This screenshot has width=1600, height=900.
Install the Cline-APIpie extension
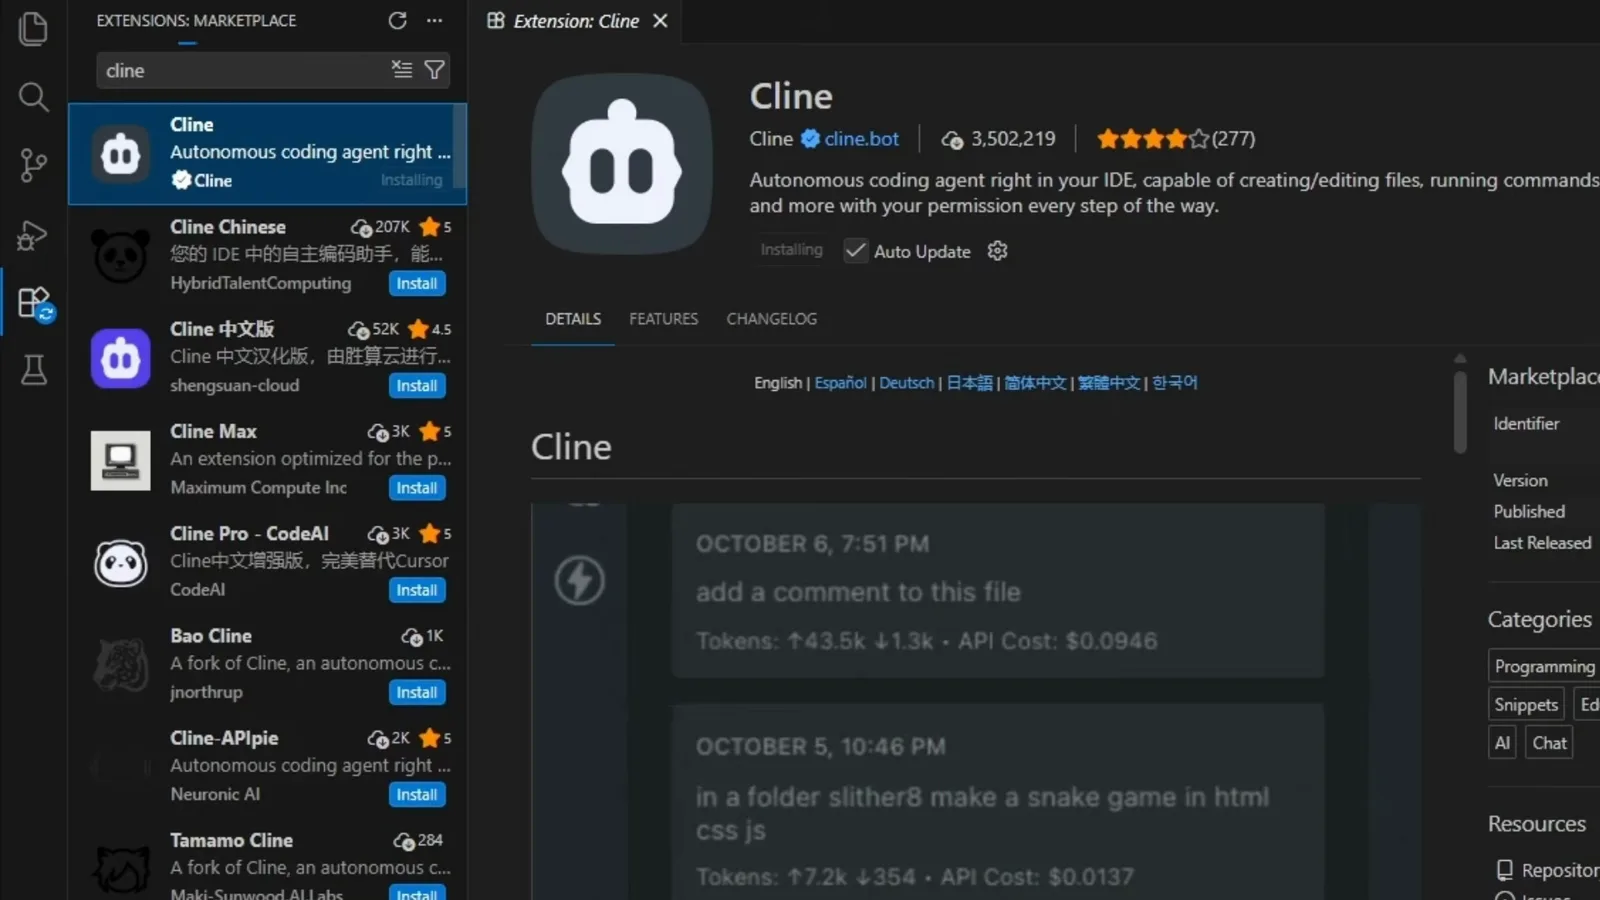point(416,794)
